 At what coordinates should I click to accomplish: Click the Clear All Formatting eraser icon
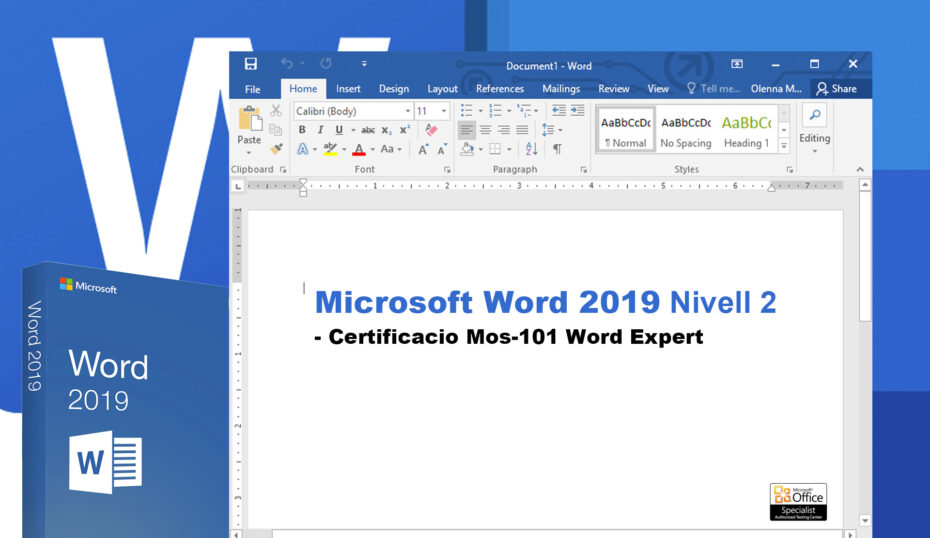431,130
